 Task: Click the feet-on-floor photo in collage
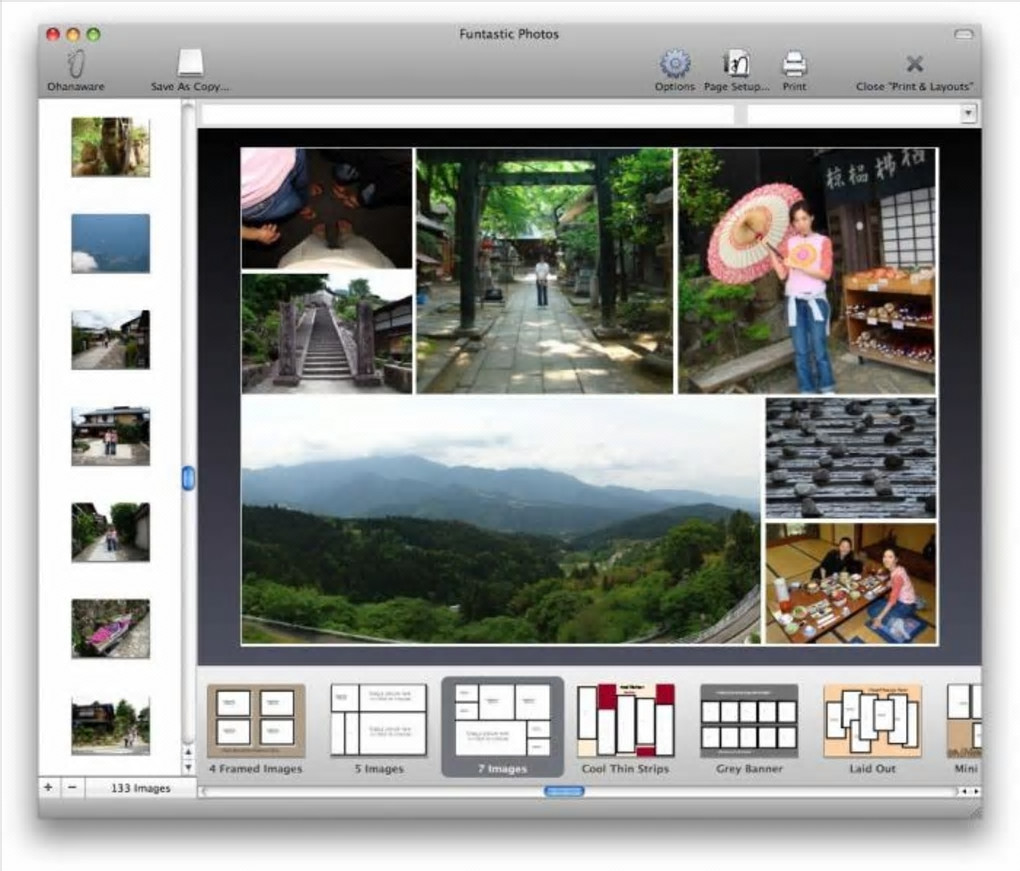pos(327,208)
